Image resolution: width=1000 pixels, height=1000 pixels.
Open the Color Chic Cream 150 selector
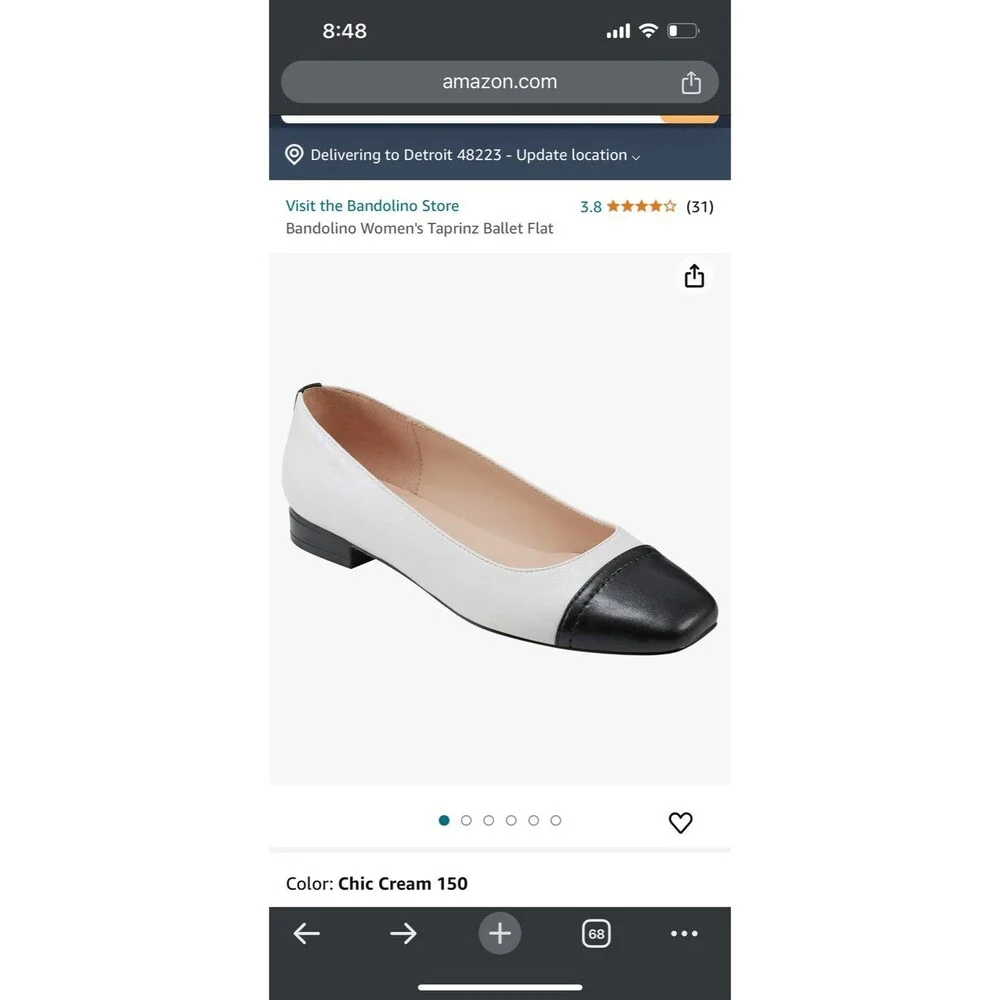376,883
